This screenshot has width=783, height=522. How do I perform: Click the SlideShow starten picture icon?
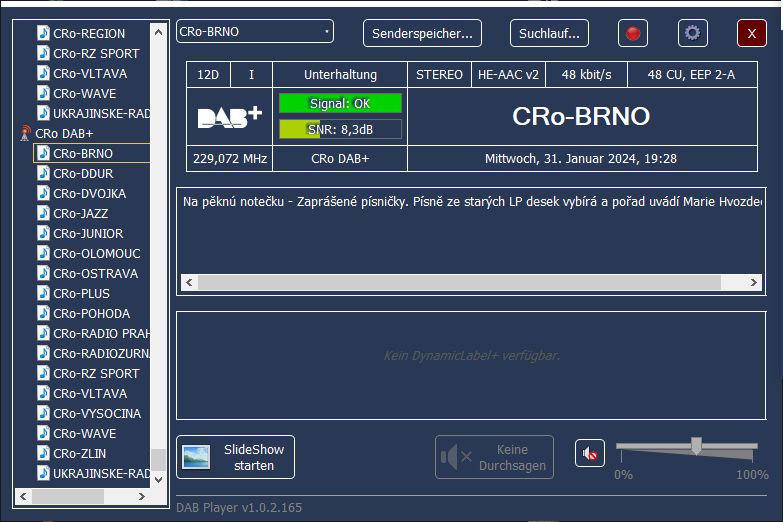point(196,457)
